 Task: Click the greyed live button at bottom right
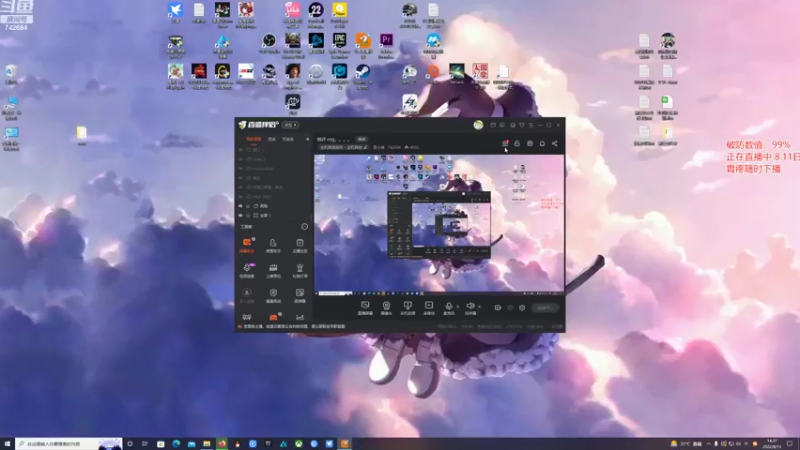click(544, 308)
